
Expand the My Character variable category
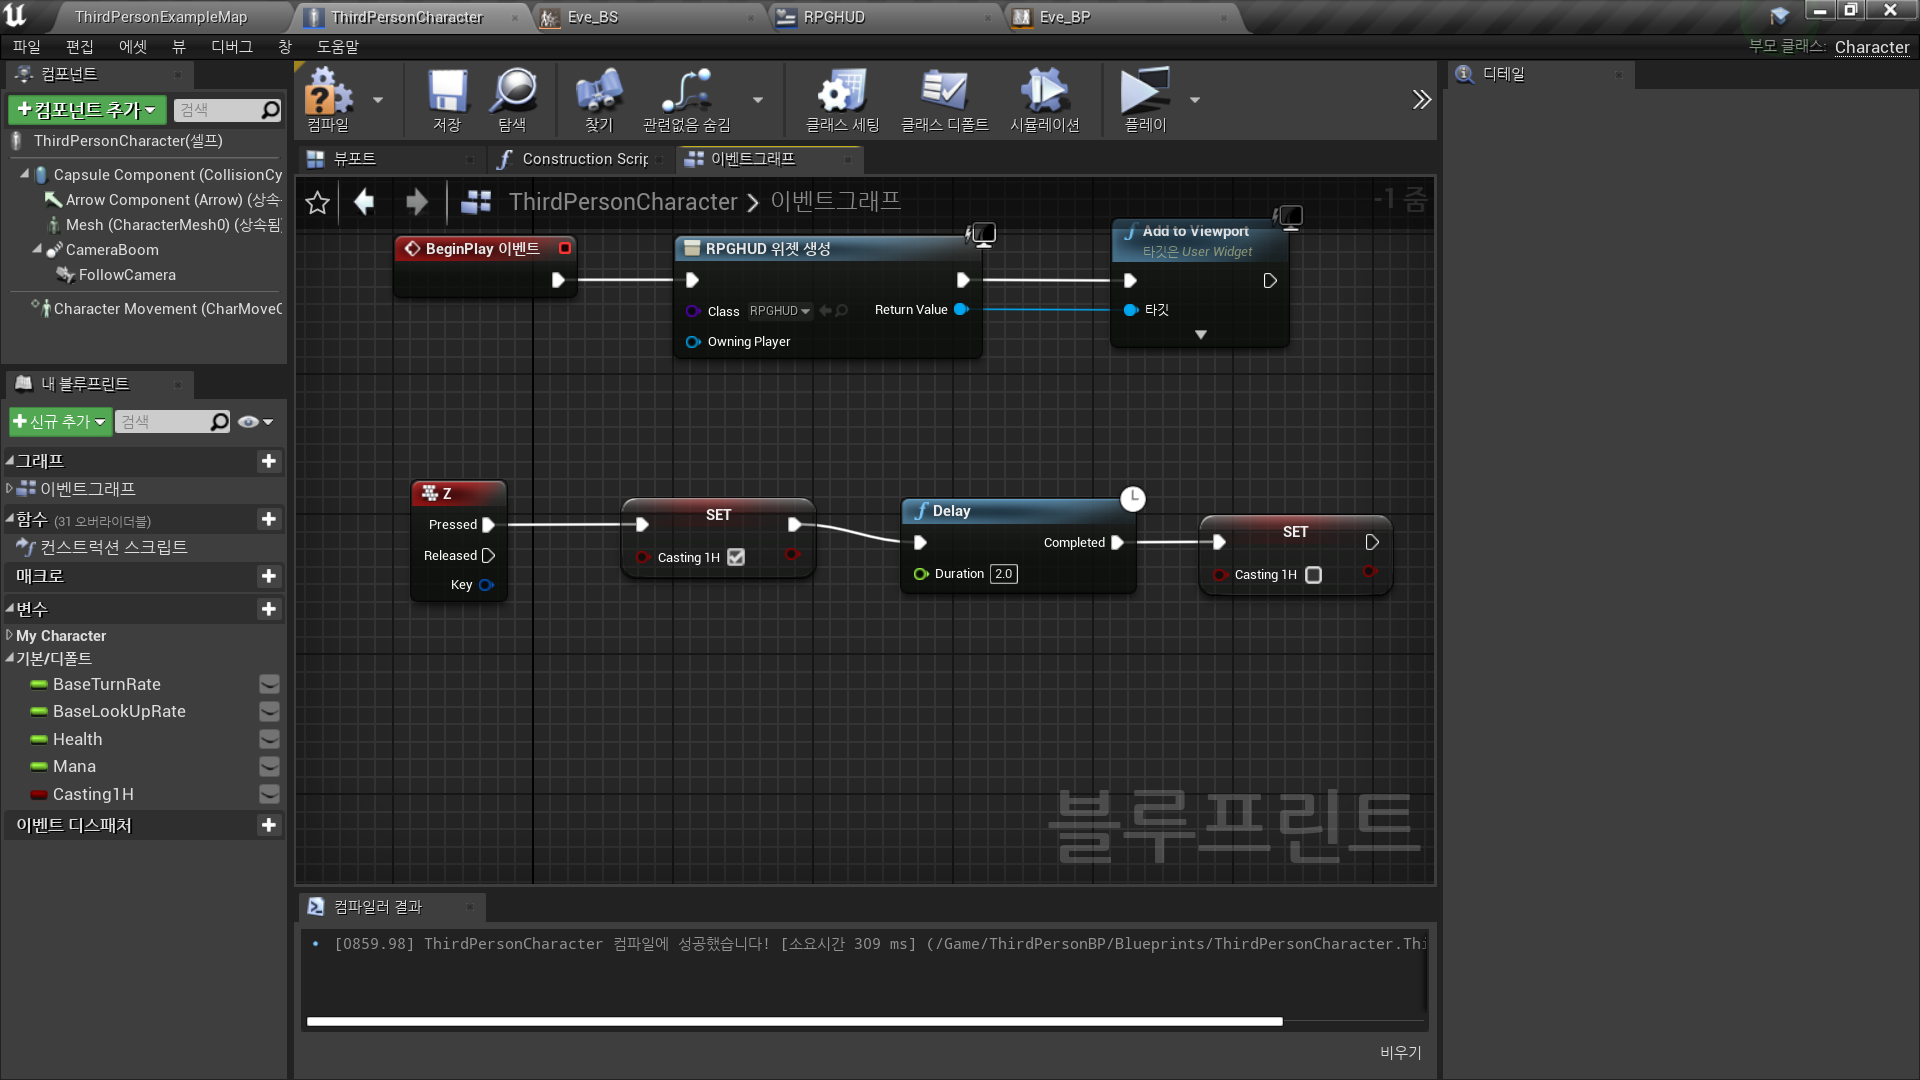[9, 635]
